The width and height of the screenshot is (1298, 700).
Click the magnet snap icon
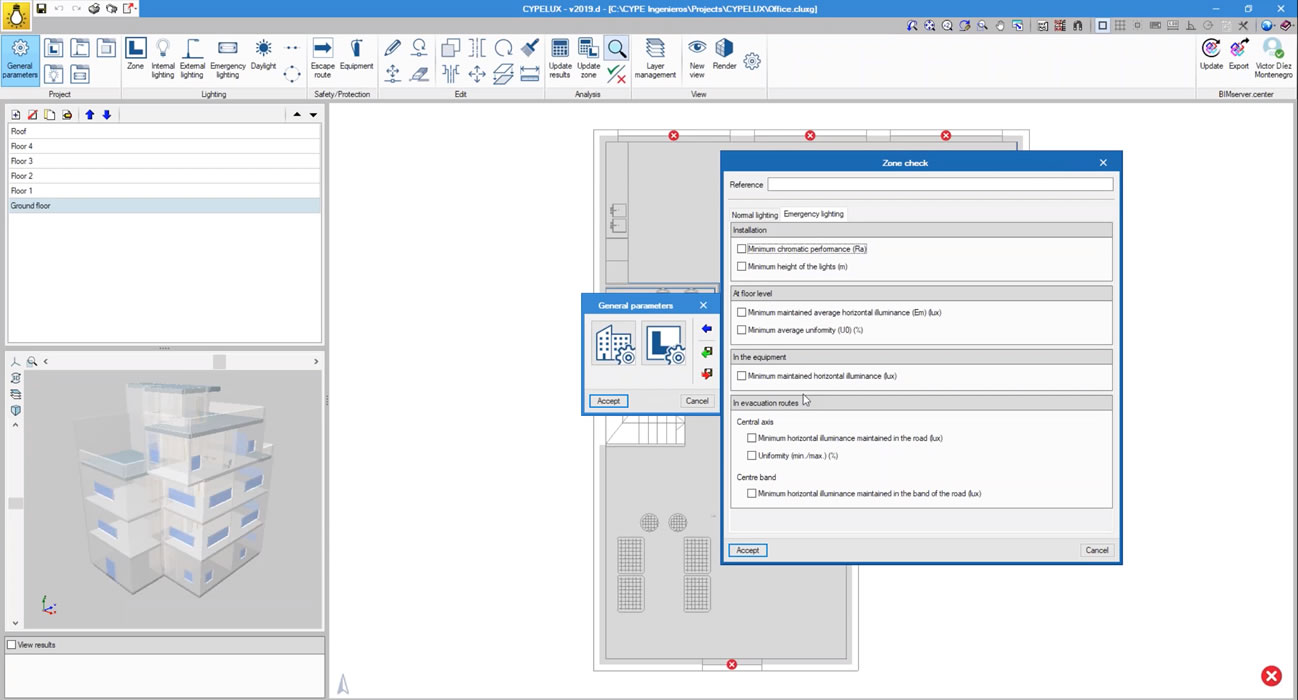click(x=1078, y=26)
